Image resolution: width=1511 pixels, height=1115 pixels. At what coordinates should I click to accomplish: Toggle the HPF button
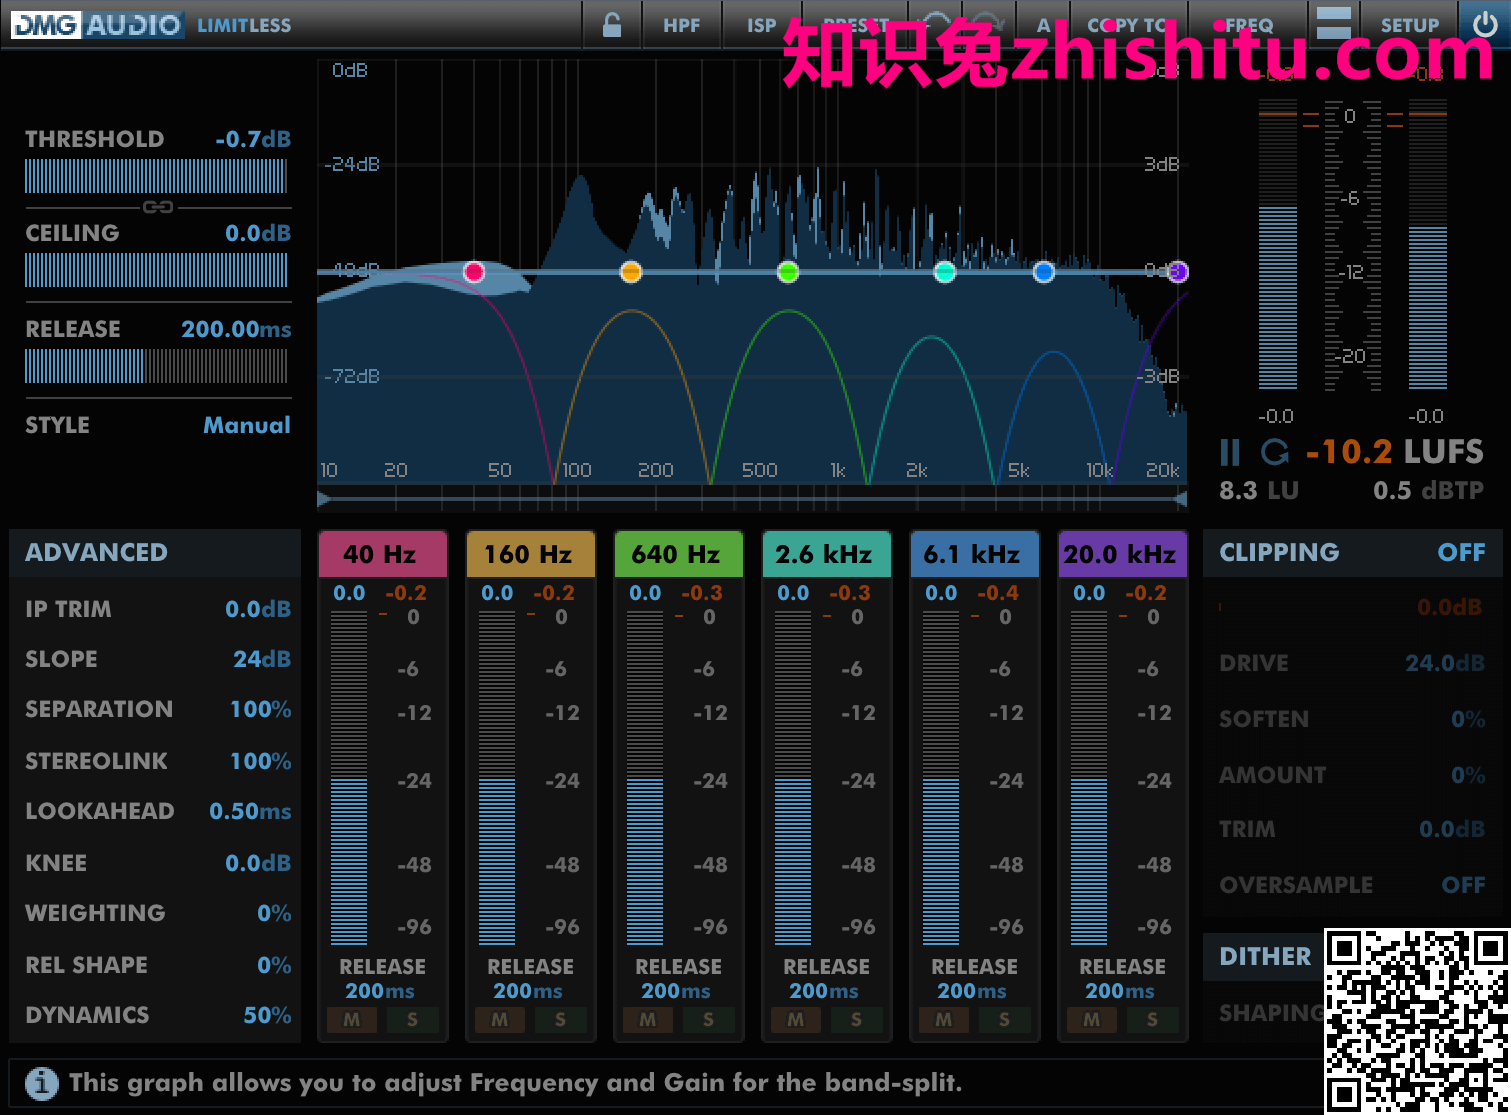click(682, 25)
